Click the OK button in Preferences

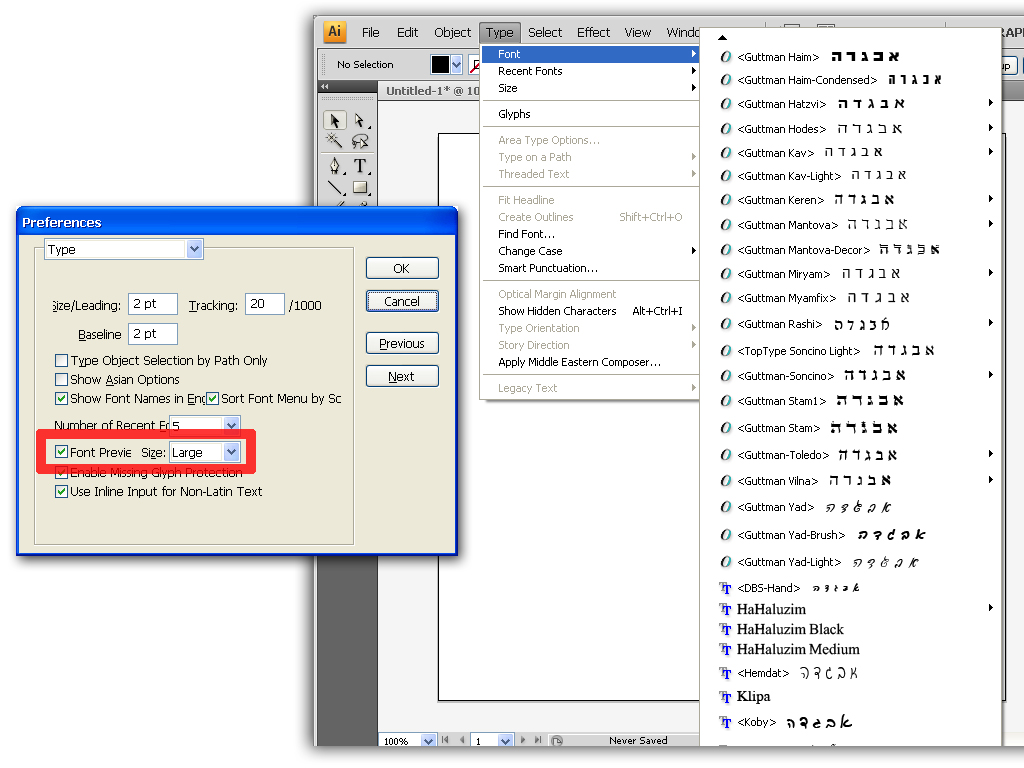click(402, 268)
